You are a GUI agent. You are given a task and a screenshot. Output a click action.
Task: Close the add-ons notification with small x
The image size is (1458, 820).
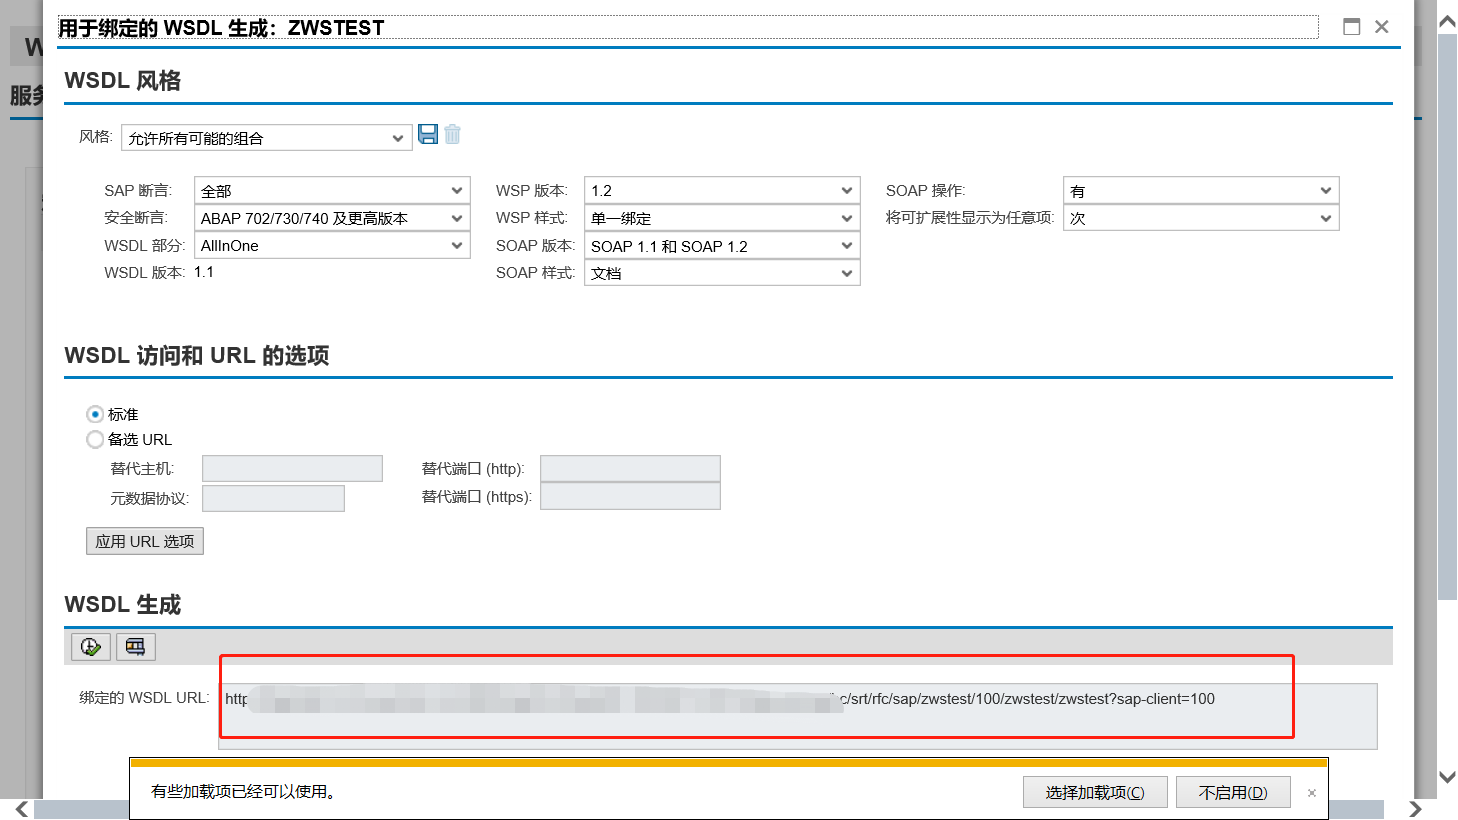[1311, 793]
